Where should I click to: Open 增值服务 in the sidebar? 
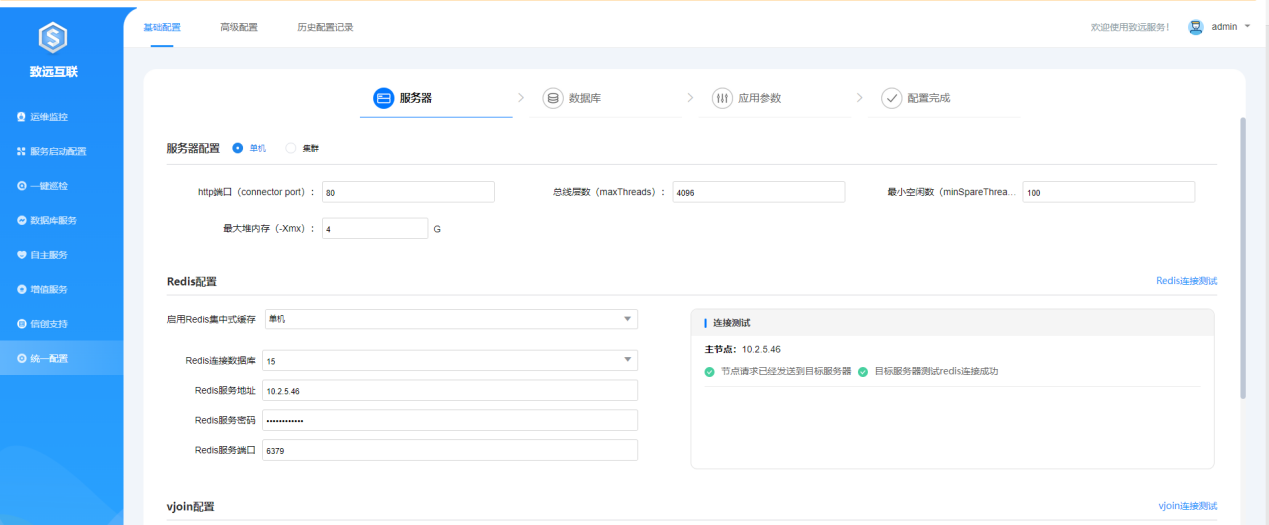coord(48,289)
